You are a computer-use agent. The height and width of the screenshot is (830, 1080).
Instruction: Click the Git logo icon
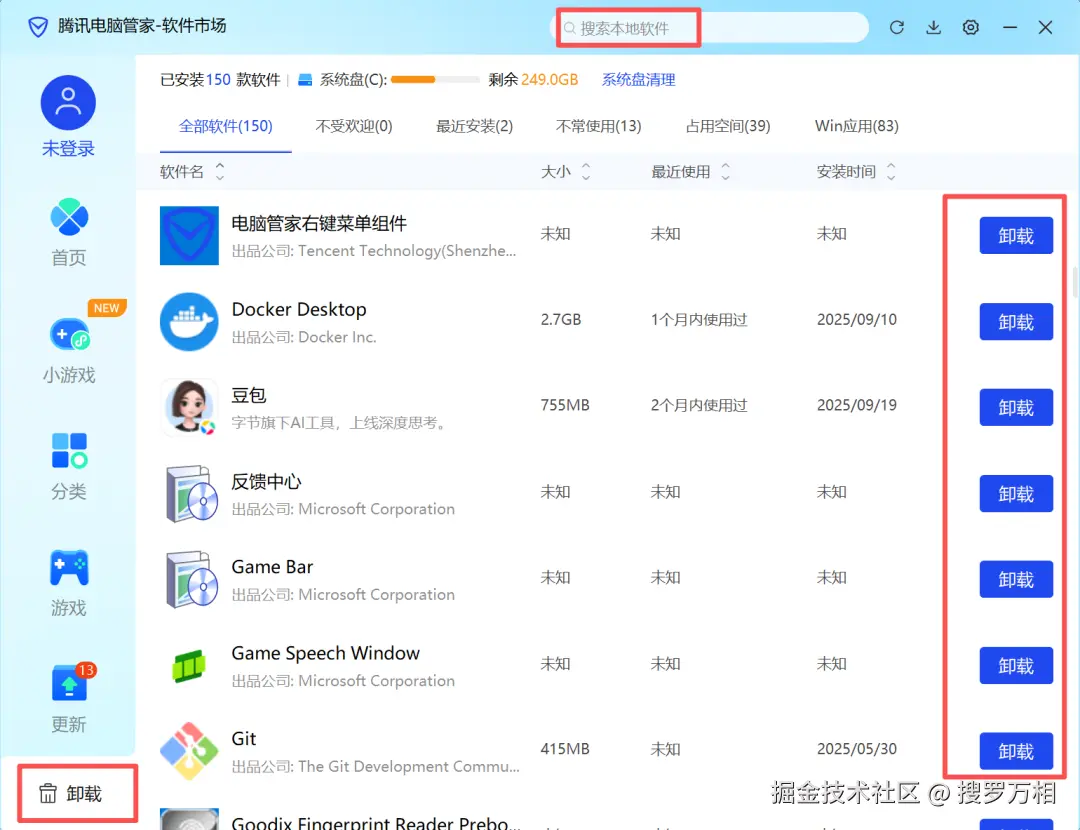(x=189, y=751)
